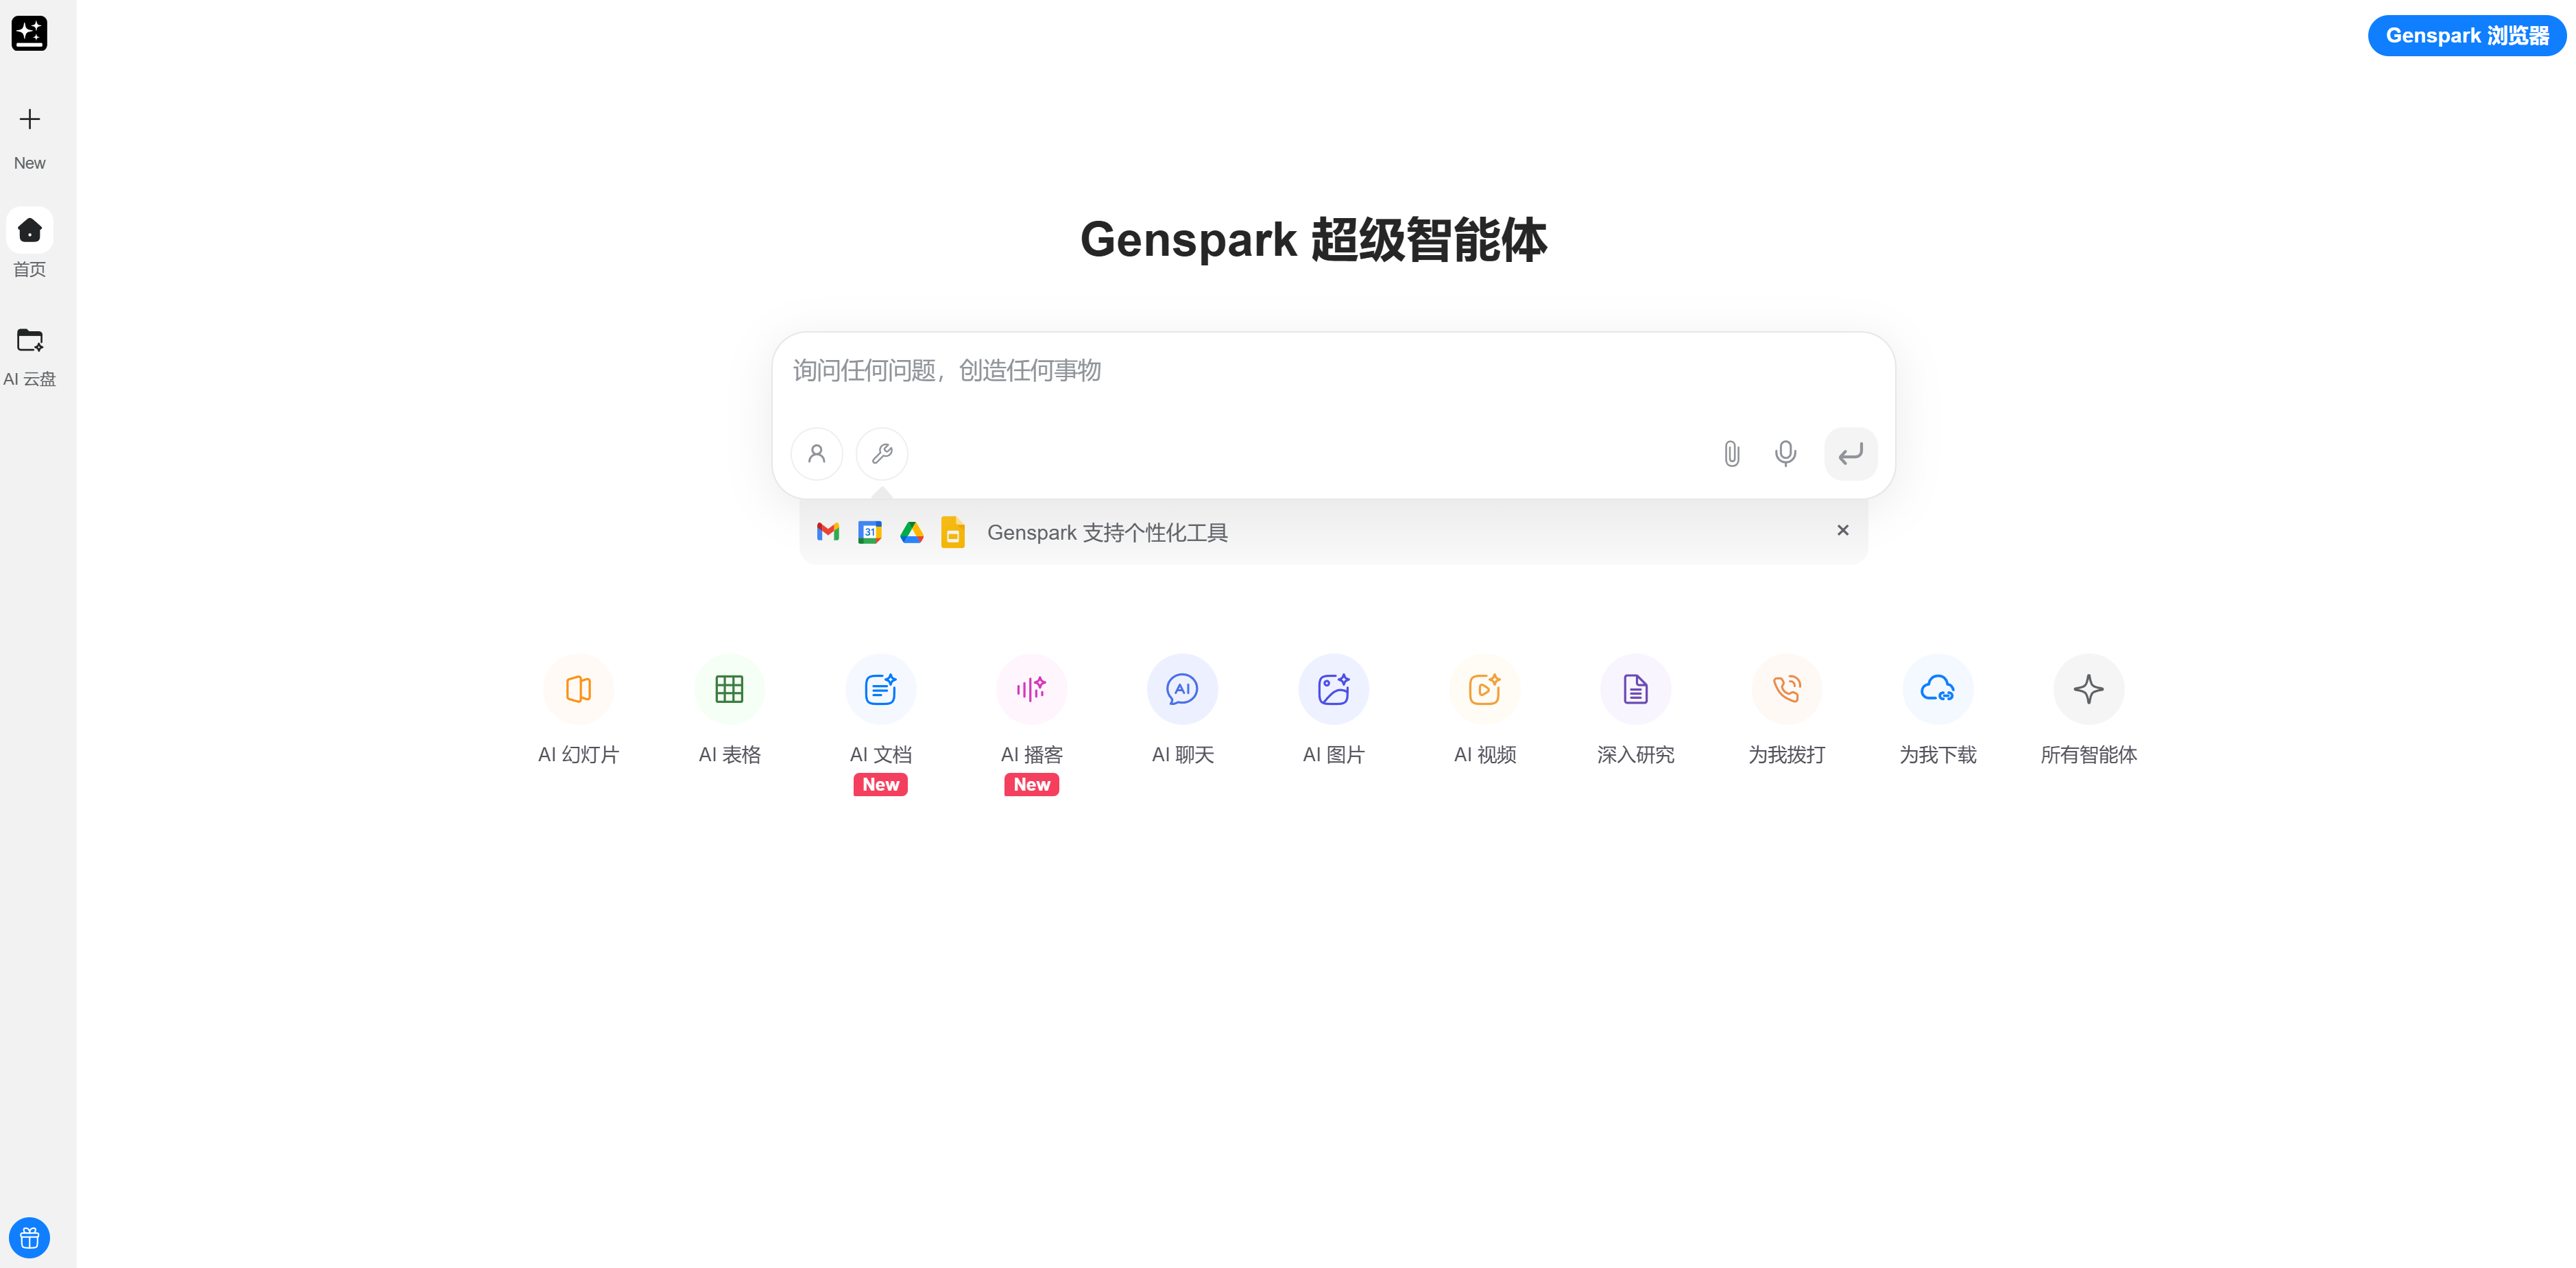Go to the 首页 home icon
This screenshot has height=1268, width=2576.
pyautogui.click(x=30, y=231)
